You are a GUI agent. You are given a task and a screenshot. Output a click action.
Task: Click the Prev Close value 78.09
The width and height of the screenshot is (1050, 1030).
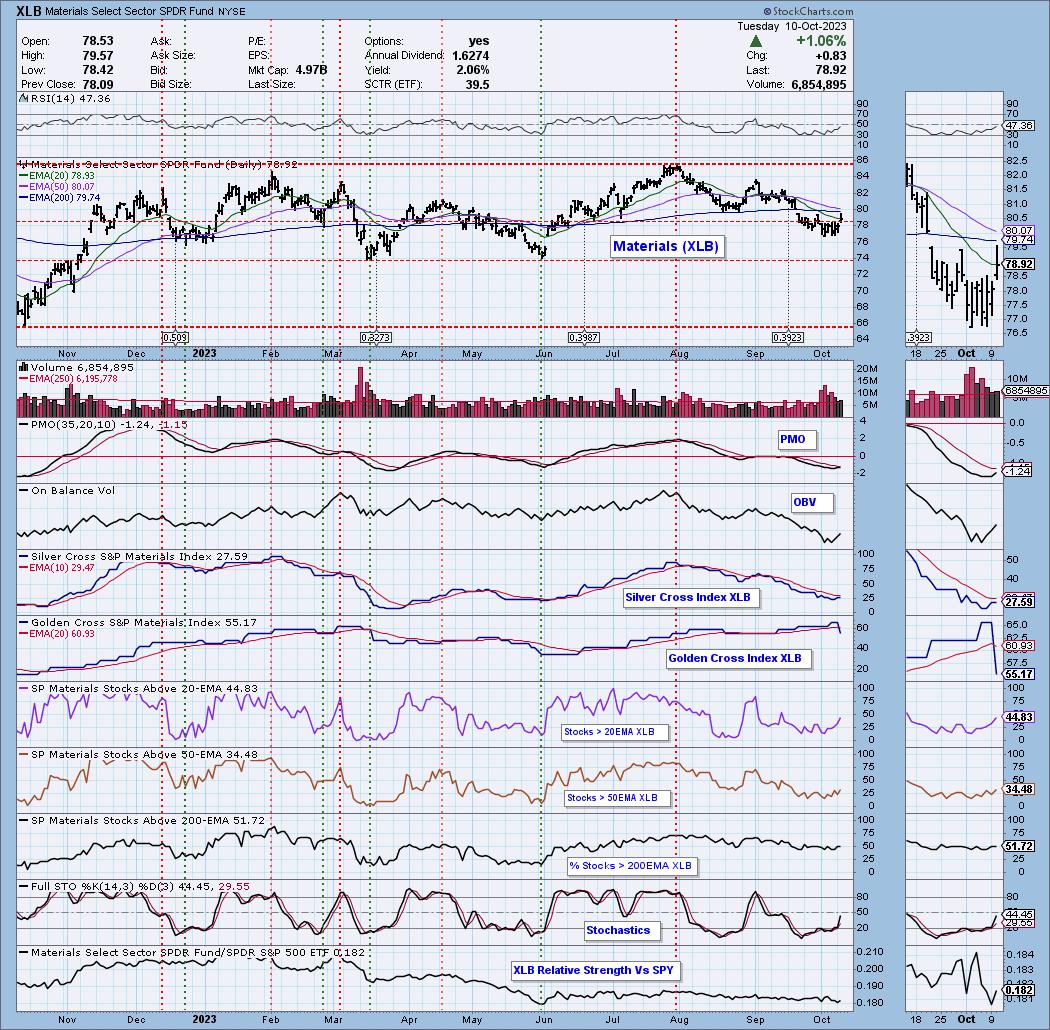[98, 84]
